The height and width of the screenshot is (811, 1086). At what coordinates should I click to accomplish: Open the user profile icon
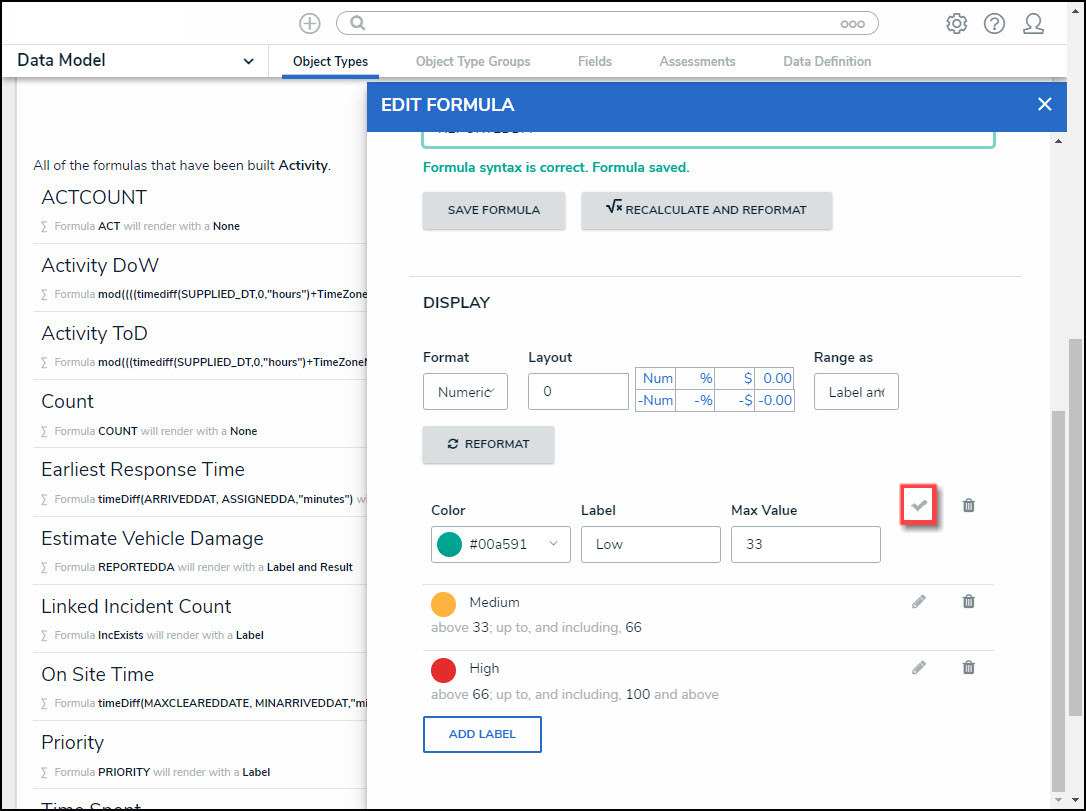tap(1033, 23)
